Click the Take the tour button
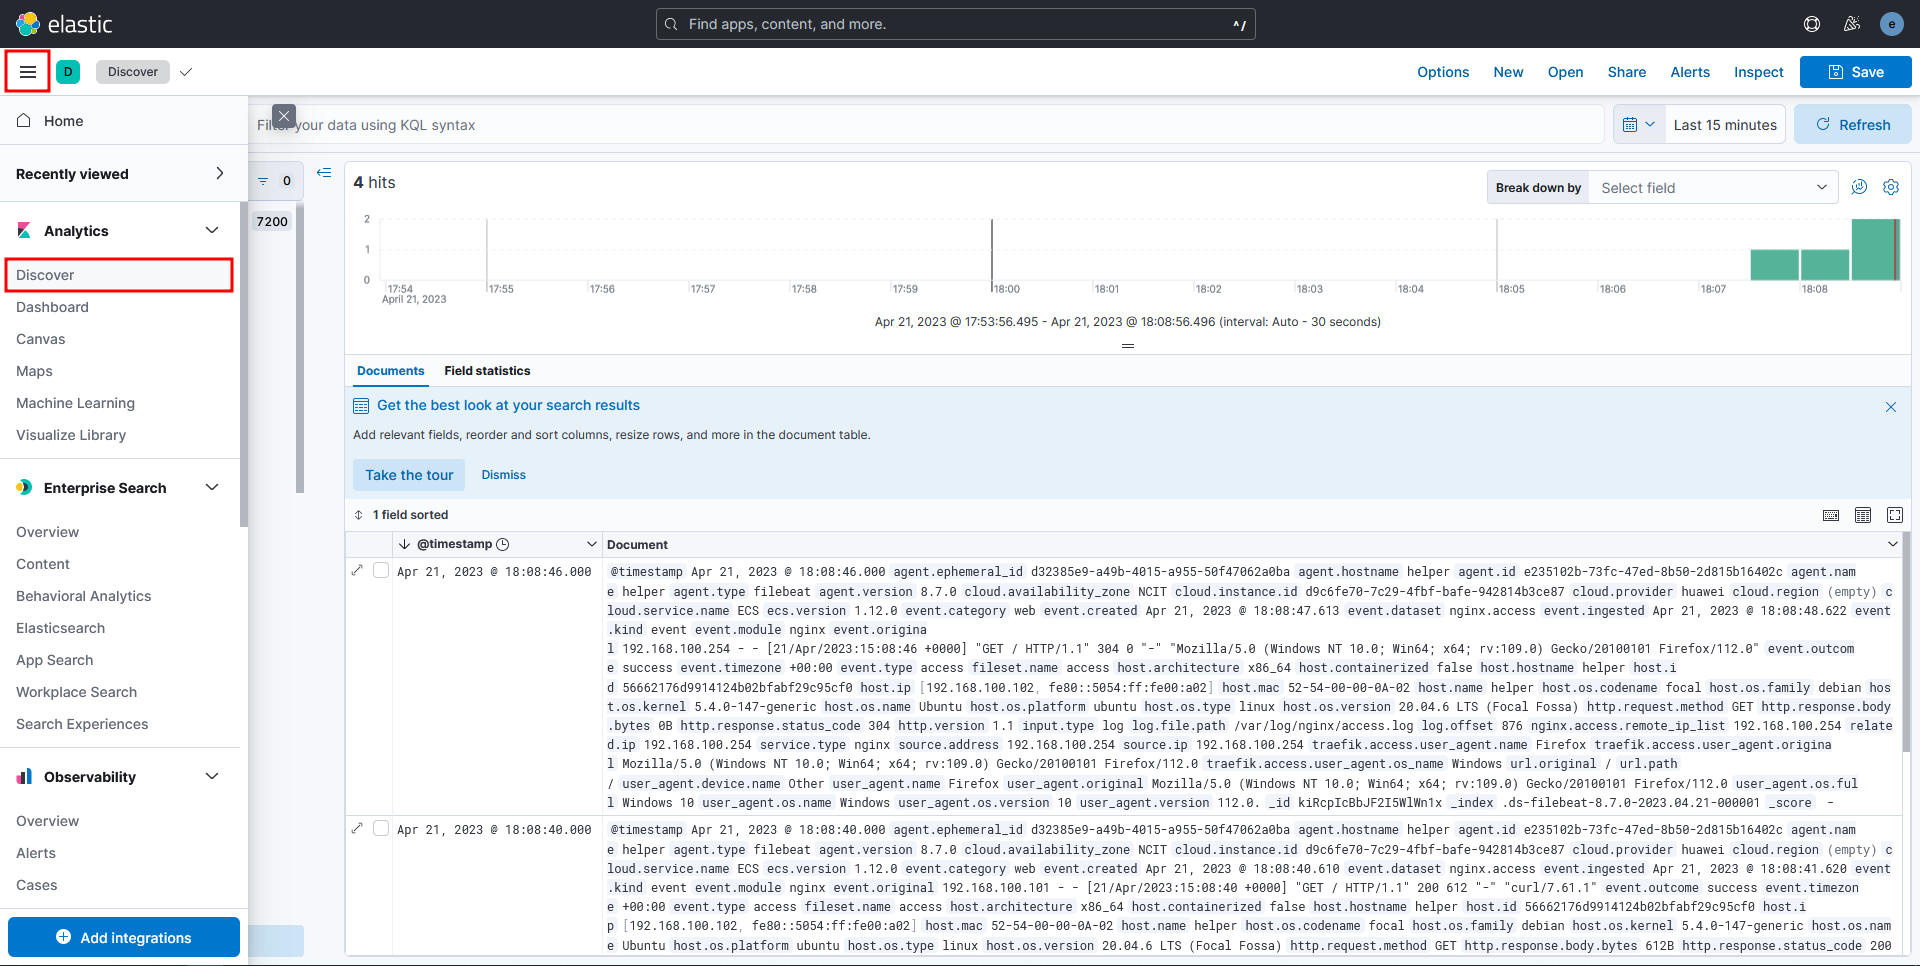This screenshot has width=1920, height=966. tap(409, 475)
